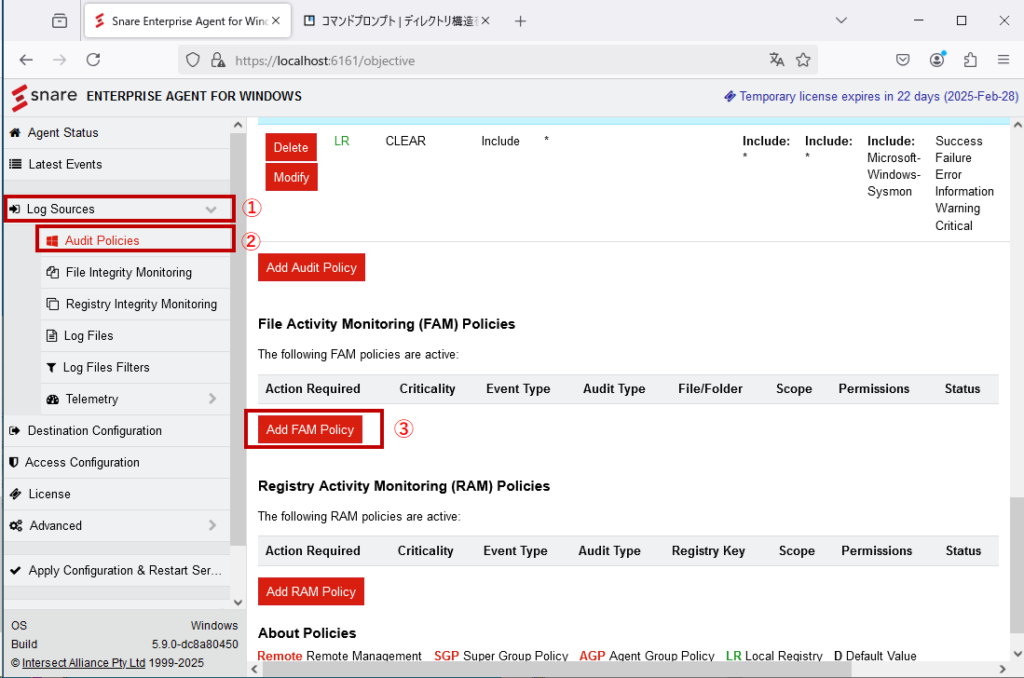Click the Log Sources arrow icon
1024x678 pixels.
(14, 209)
